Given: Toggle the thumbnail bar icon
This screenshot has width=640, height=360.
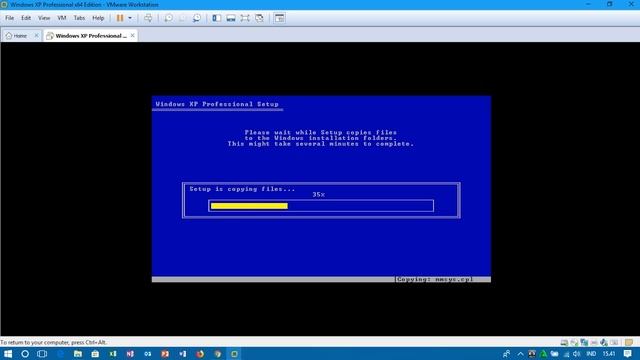Looking at the screenshot, I should tap(231, 18).
